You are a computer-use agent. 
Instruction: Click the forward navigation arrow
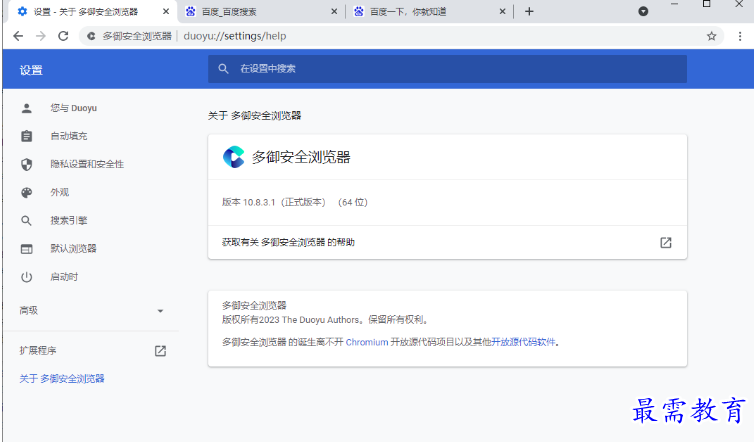[41, 36]
